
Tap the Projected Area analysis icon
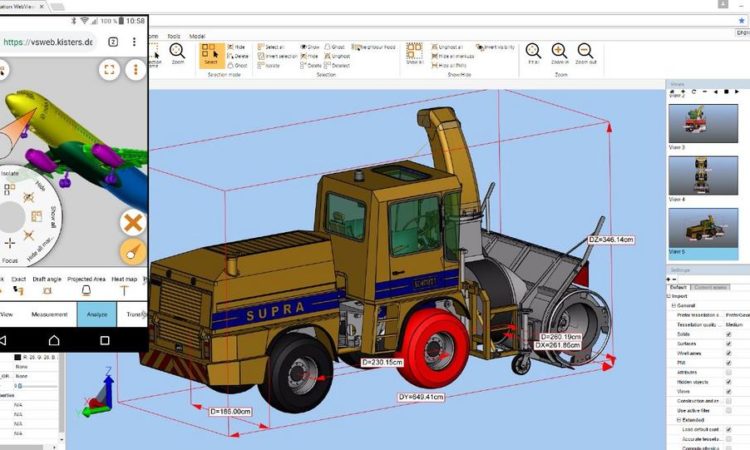[x=86, y=290]
